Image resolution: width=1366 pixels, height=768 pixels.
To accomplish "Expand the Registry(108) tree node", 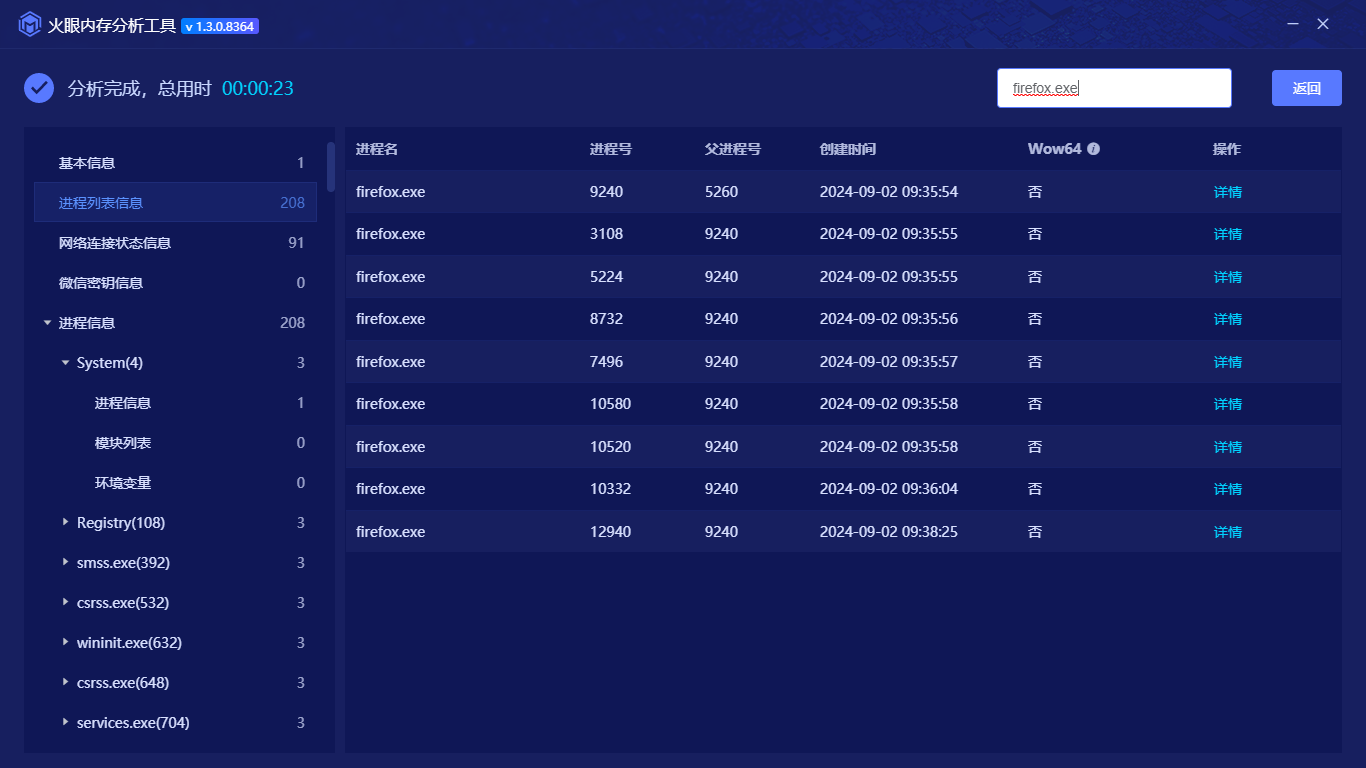I will pyautogui.click(x=65, y=523).
